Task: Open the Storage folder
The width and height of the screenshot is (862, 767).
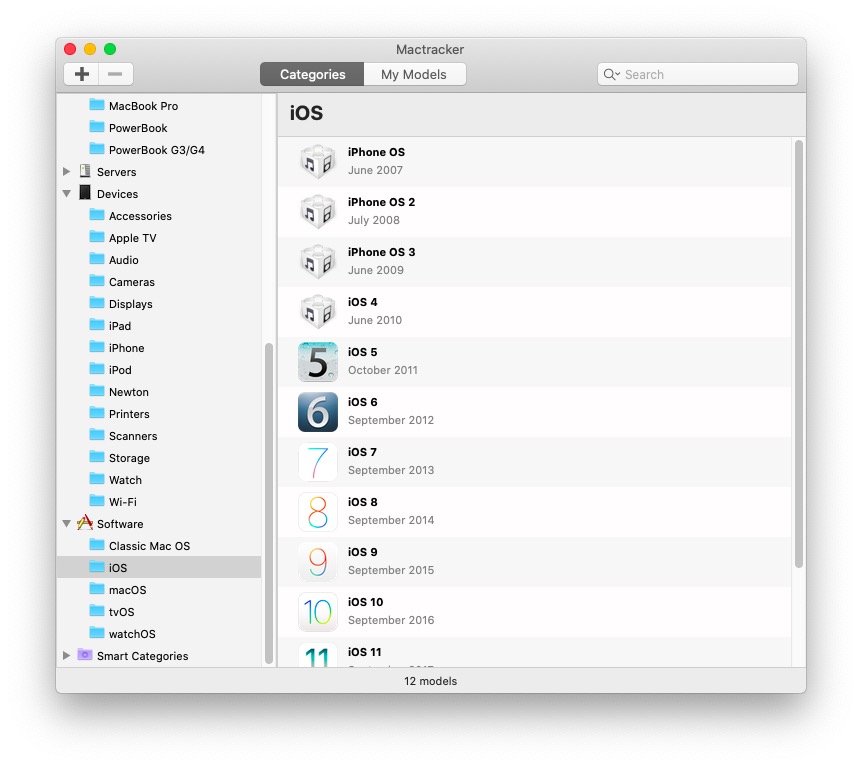Action: click(158, 457)
